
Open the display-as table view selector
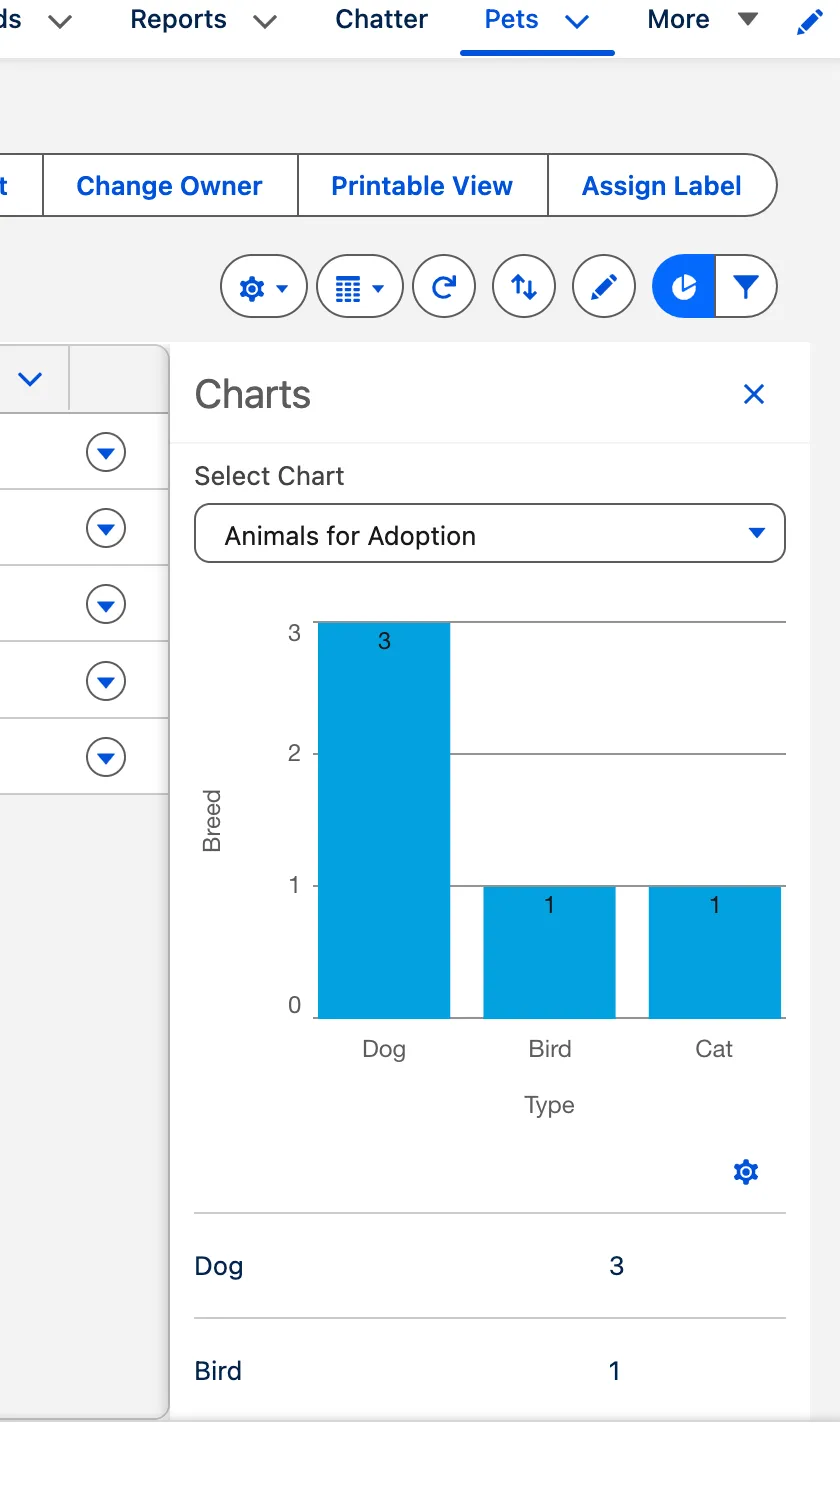tap(359, 288)
